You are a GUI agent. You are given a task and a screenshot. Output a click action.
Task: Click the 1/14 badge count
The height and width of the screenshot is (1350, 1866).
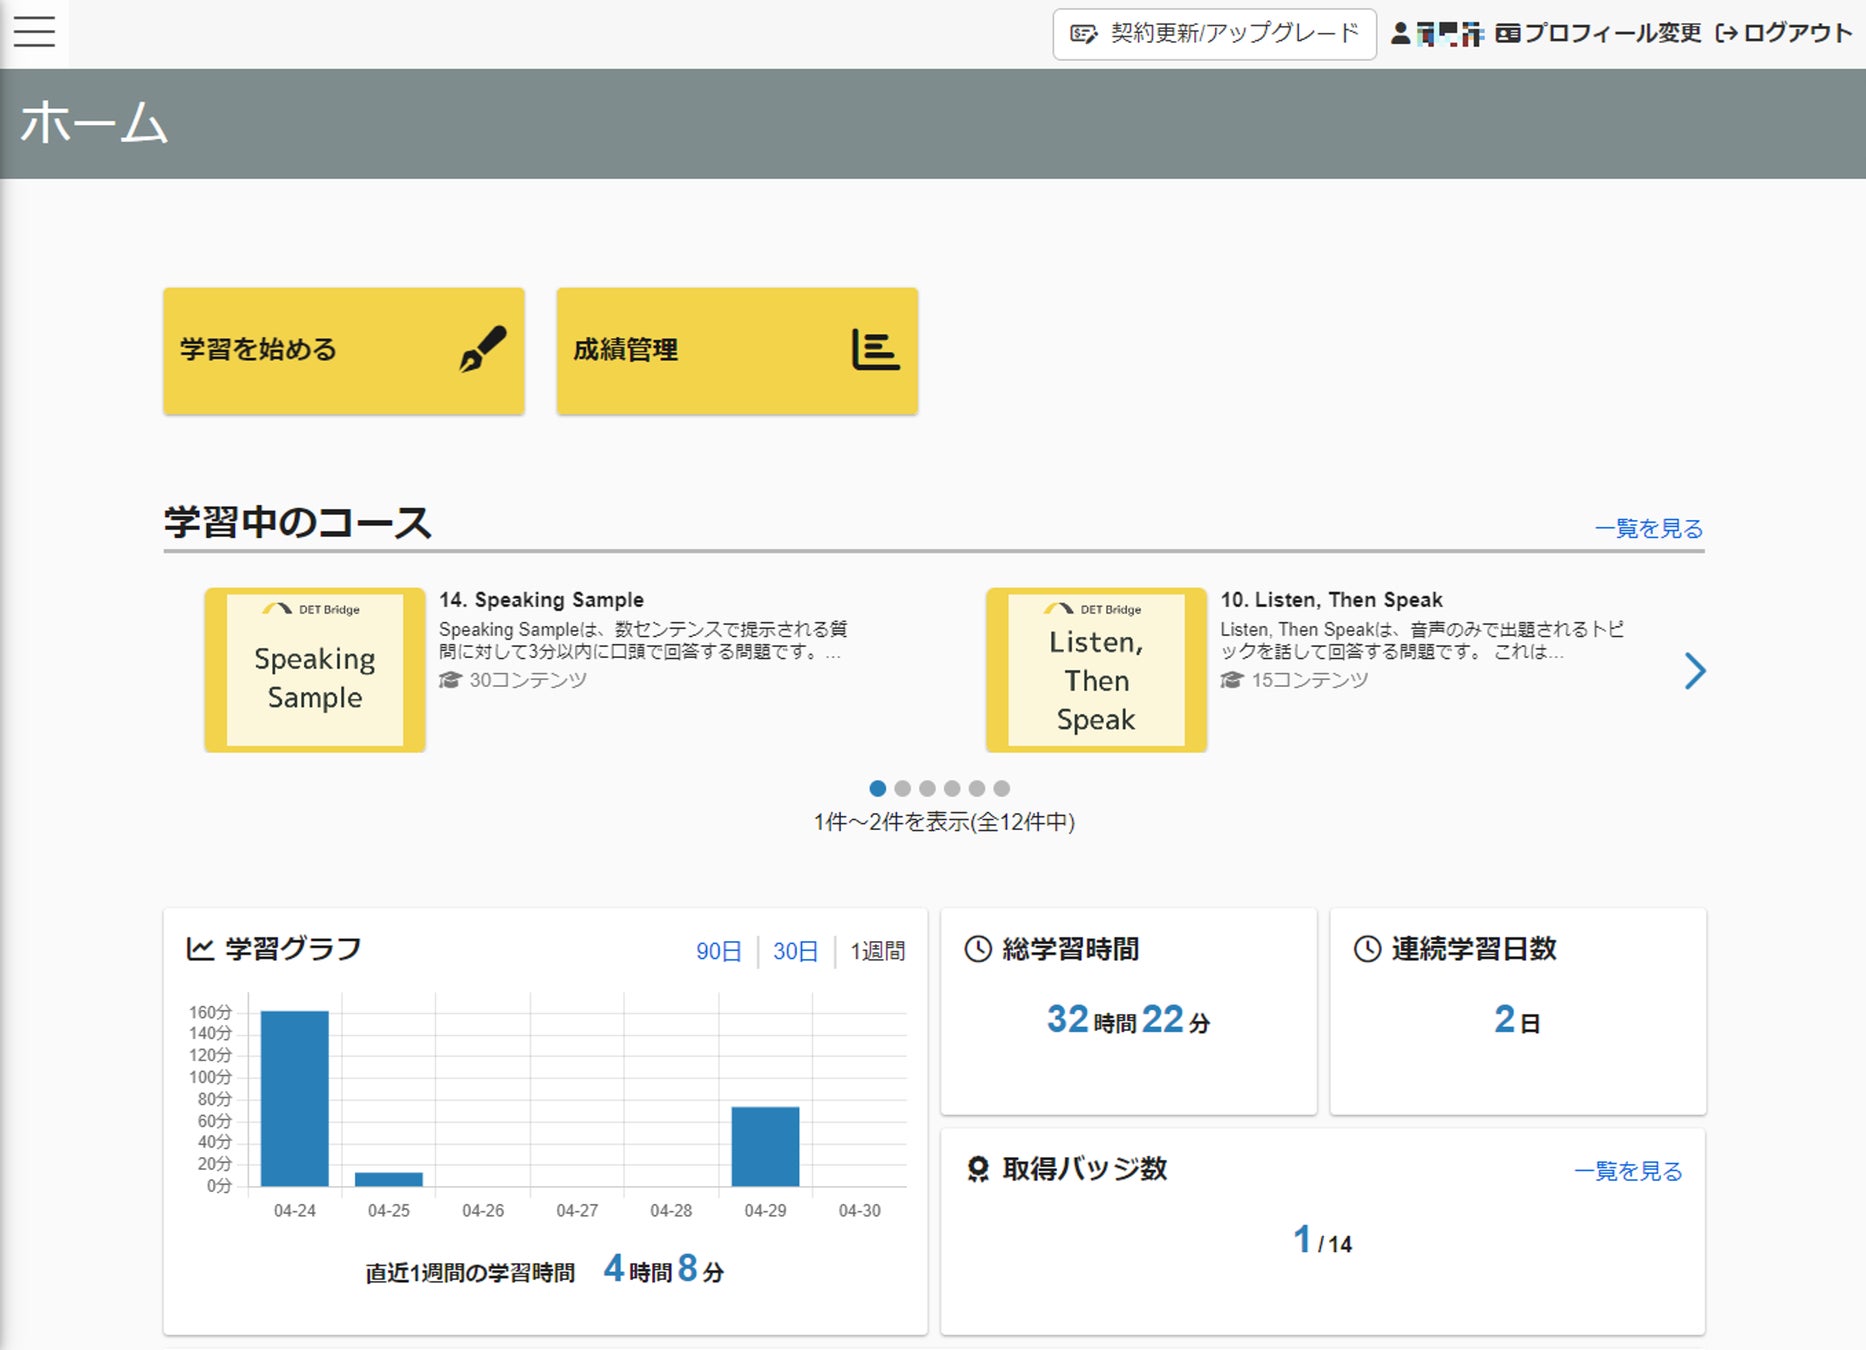coord(1322,1241)
